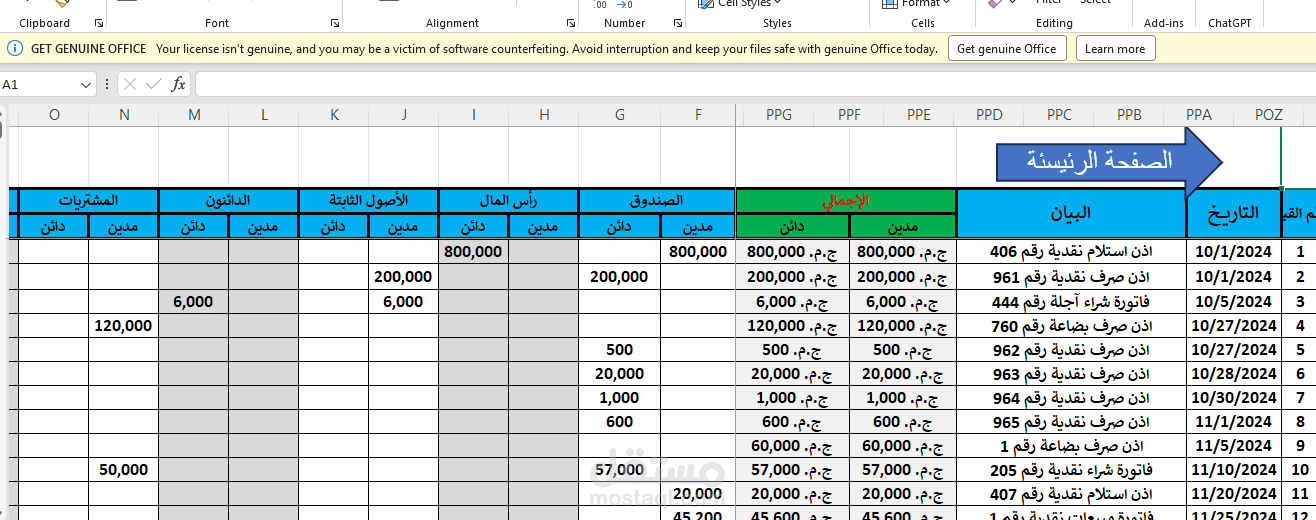The image size is (1316, 520).
Task: Select the الدائنون header cell
Action: click(x=229, y=200)
